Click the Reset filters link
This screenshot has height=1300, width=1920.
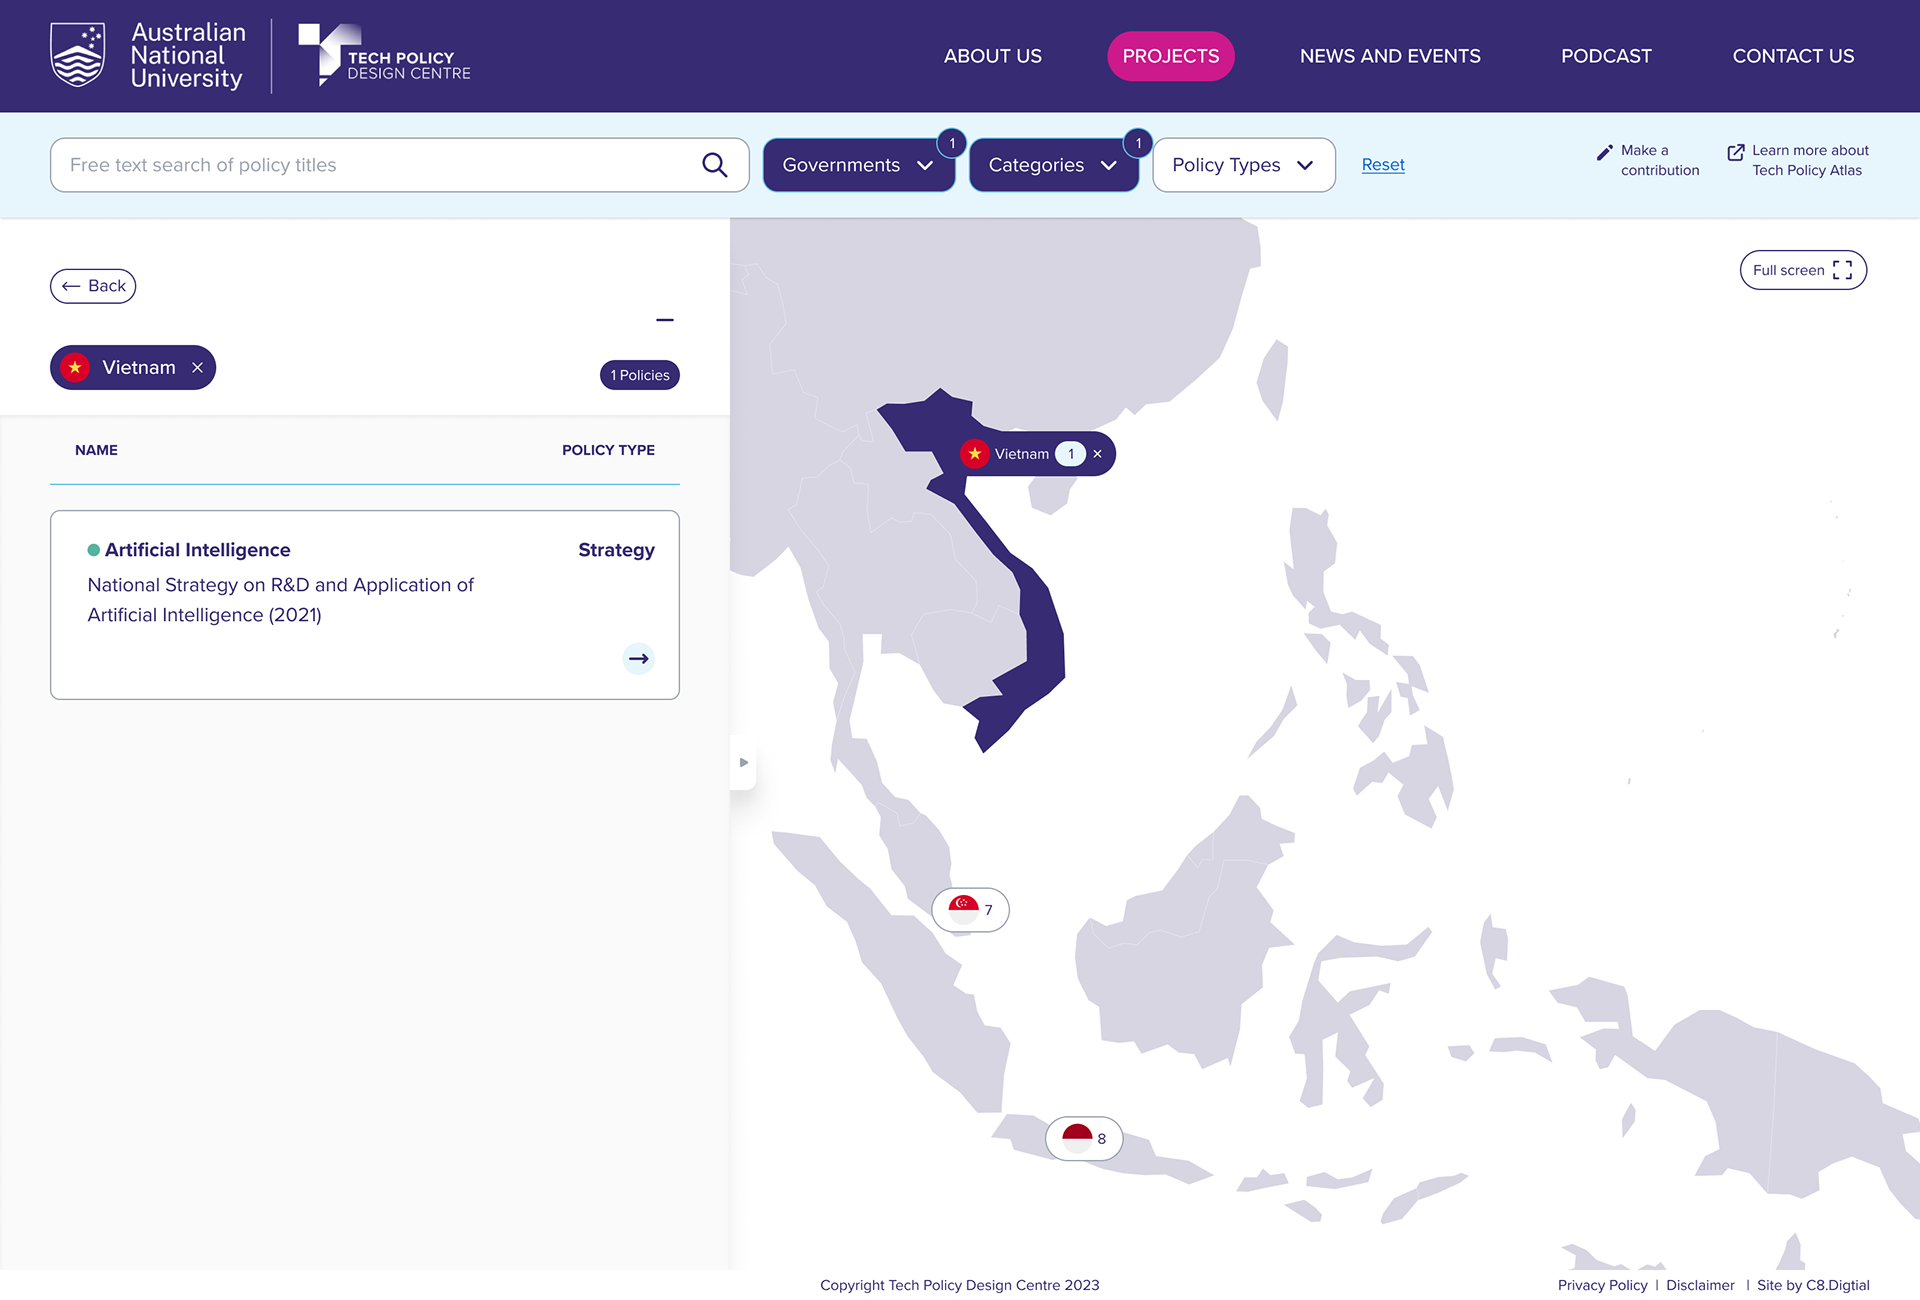click(1383, 165)
